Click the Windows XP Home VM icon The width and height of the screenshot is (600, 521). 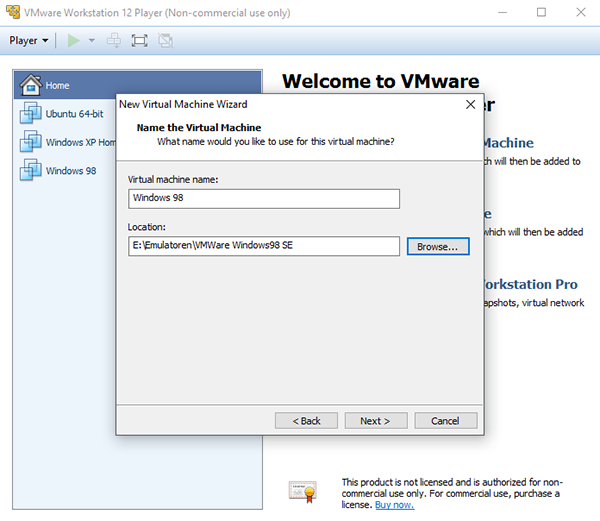point(30,142)
